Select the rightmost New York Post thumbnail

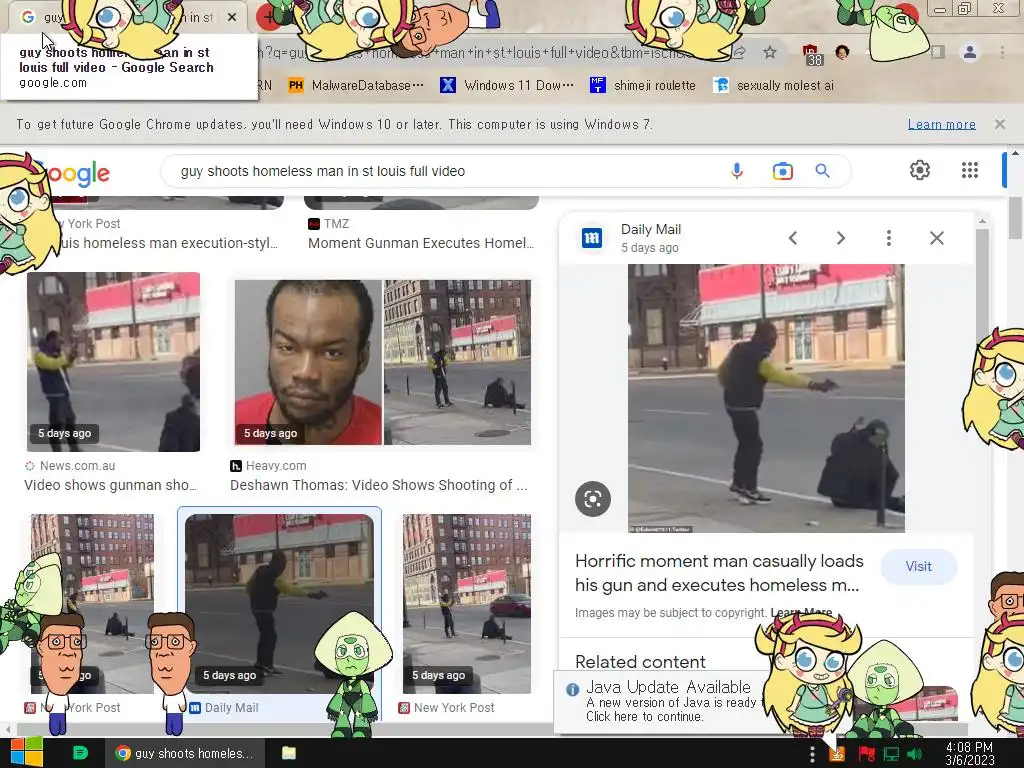[x=467, y=603]
